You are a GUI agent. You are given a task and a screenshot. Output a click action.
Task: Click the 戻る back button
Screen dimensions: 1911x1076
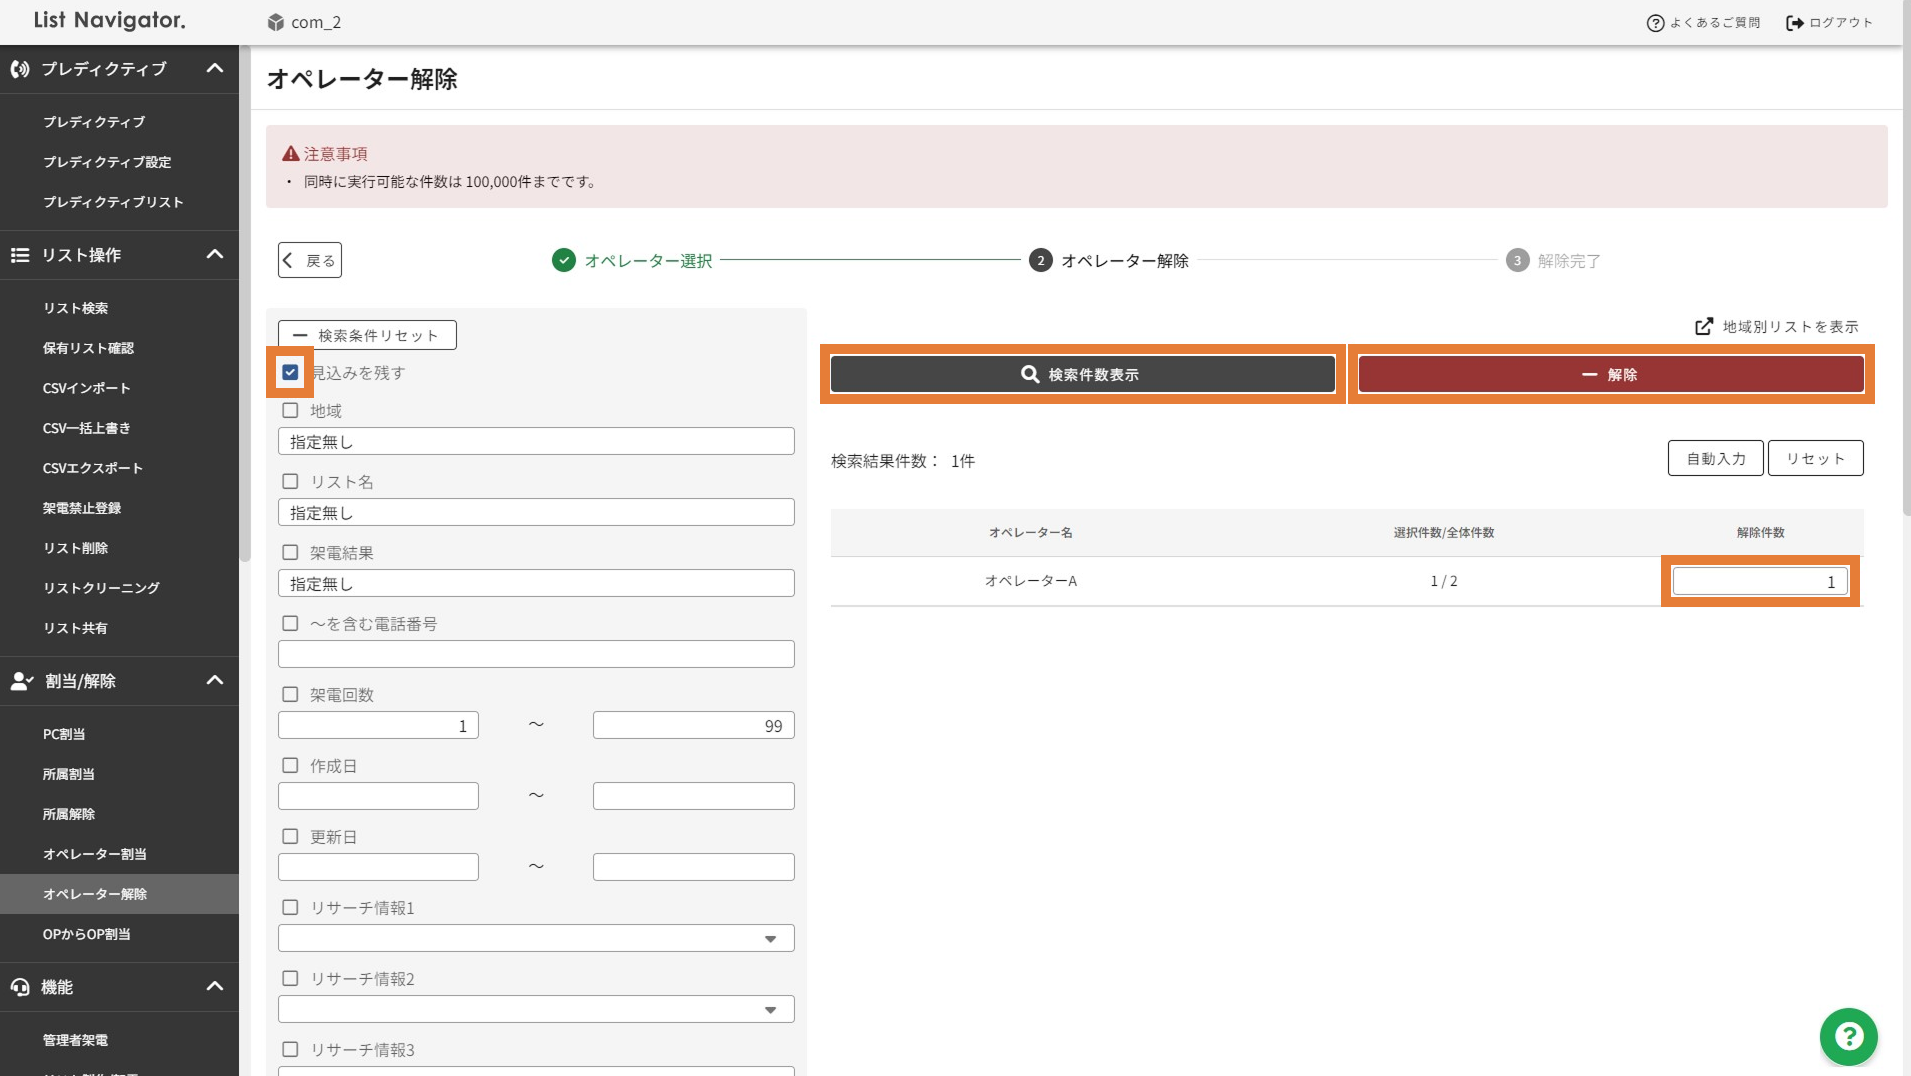[310, 261]
